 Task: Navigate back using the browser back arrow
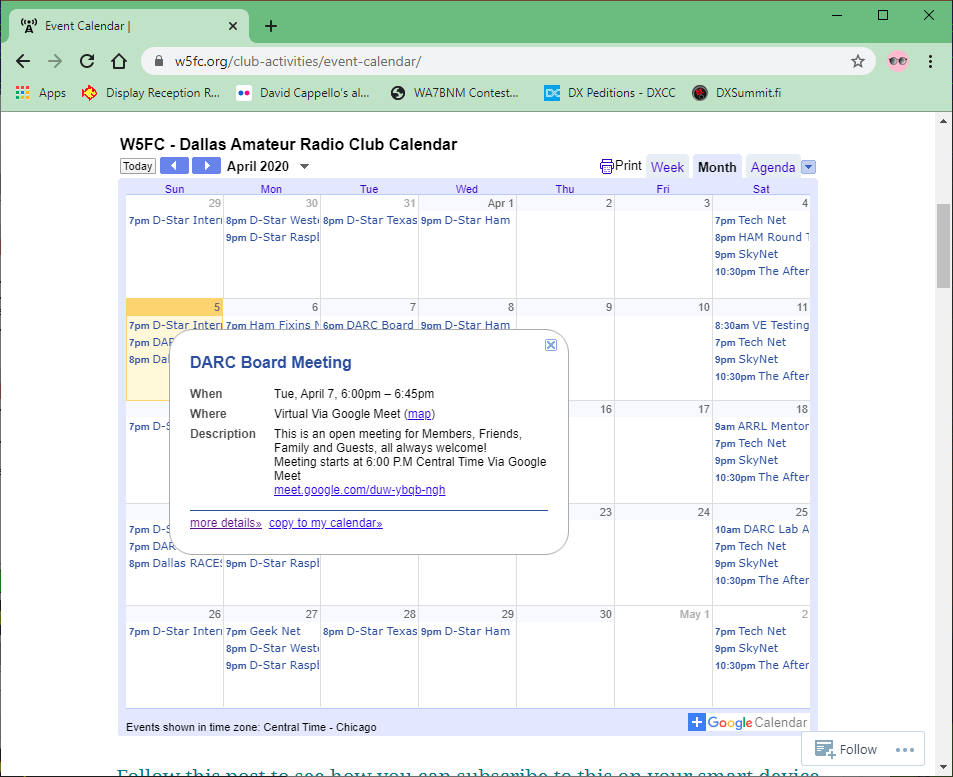click(x=23, y=61)
